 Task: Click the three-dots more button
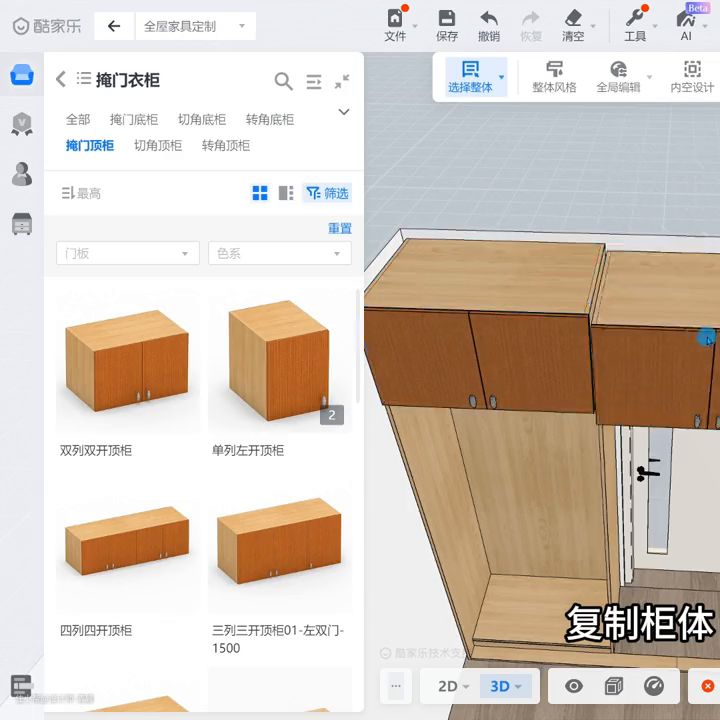[x=396, y=686]
